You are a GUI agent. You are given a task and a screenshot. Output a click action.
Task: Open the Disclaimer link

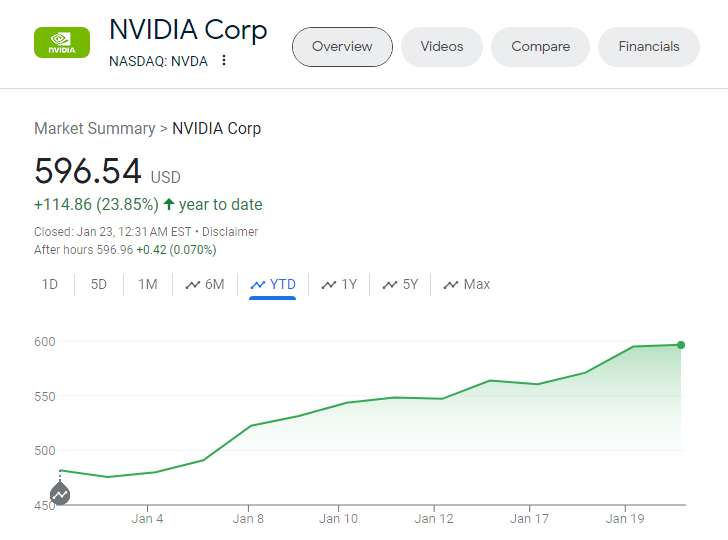[231, 232]
